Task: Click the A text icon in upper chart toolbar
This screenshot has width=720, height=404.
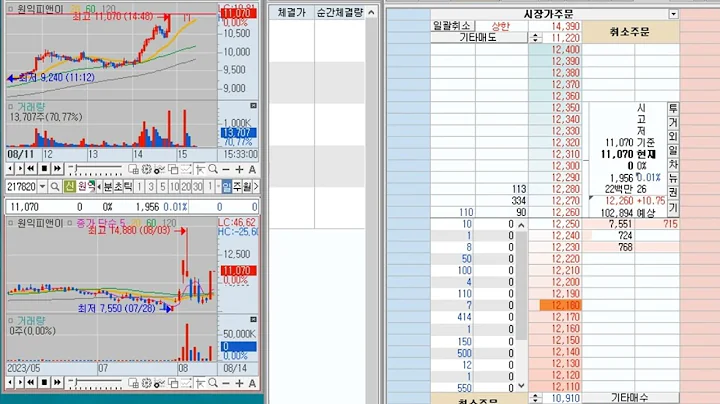Action: click(252, 169)
